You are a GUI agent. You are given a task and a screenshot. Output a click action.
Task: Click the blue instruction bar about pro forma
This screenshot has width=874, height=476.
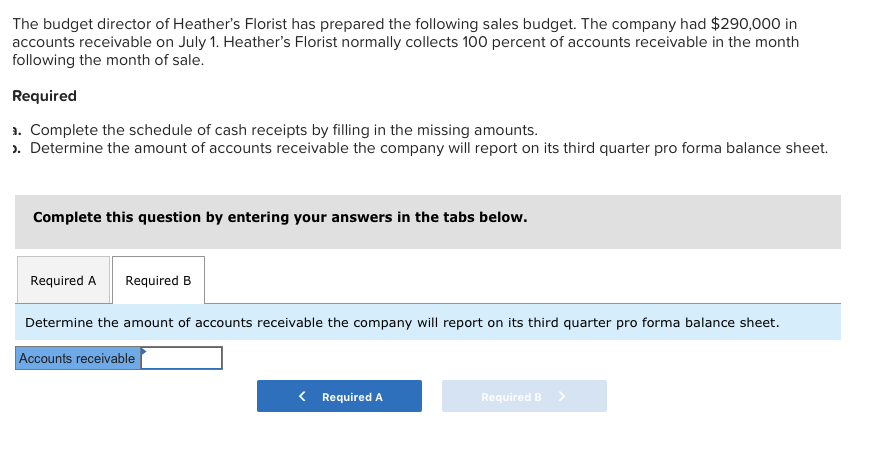click(427, 323)
